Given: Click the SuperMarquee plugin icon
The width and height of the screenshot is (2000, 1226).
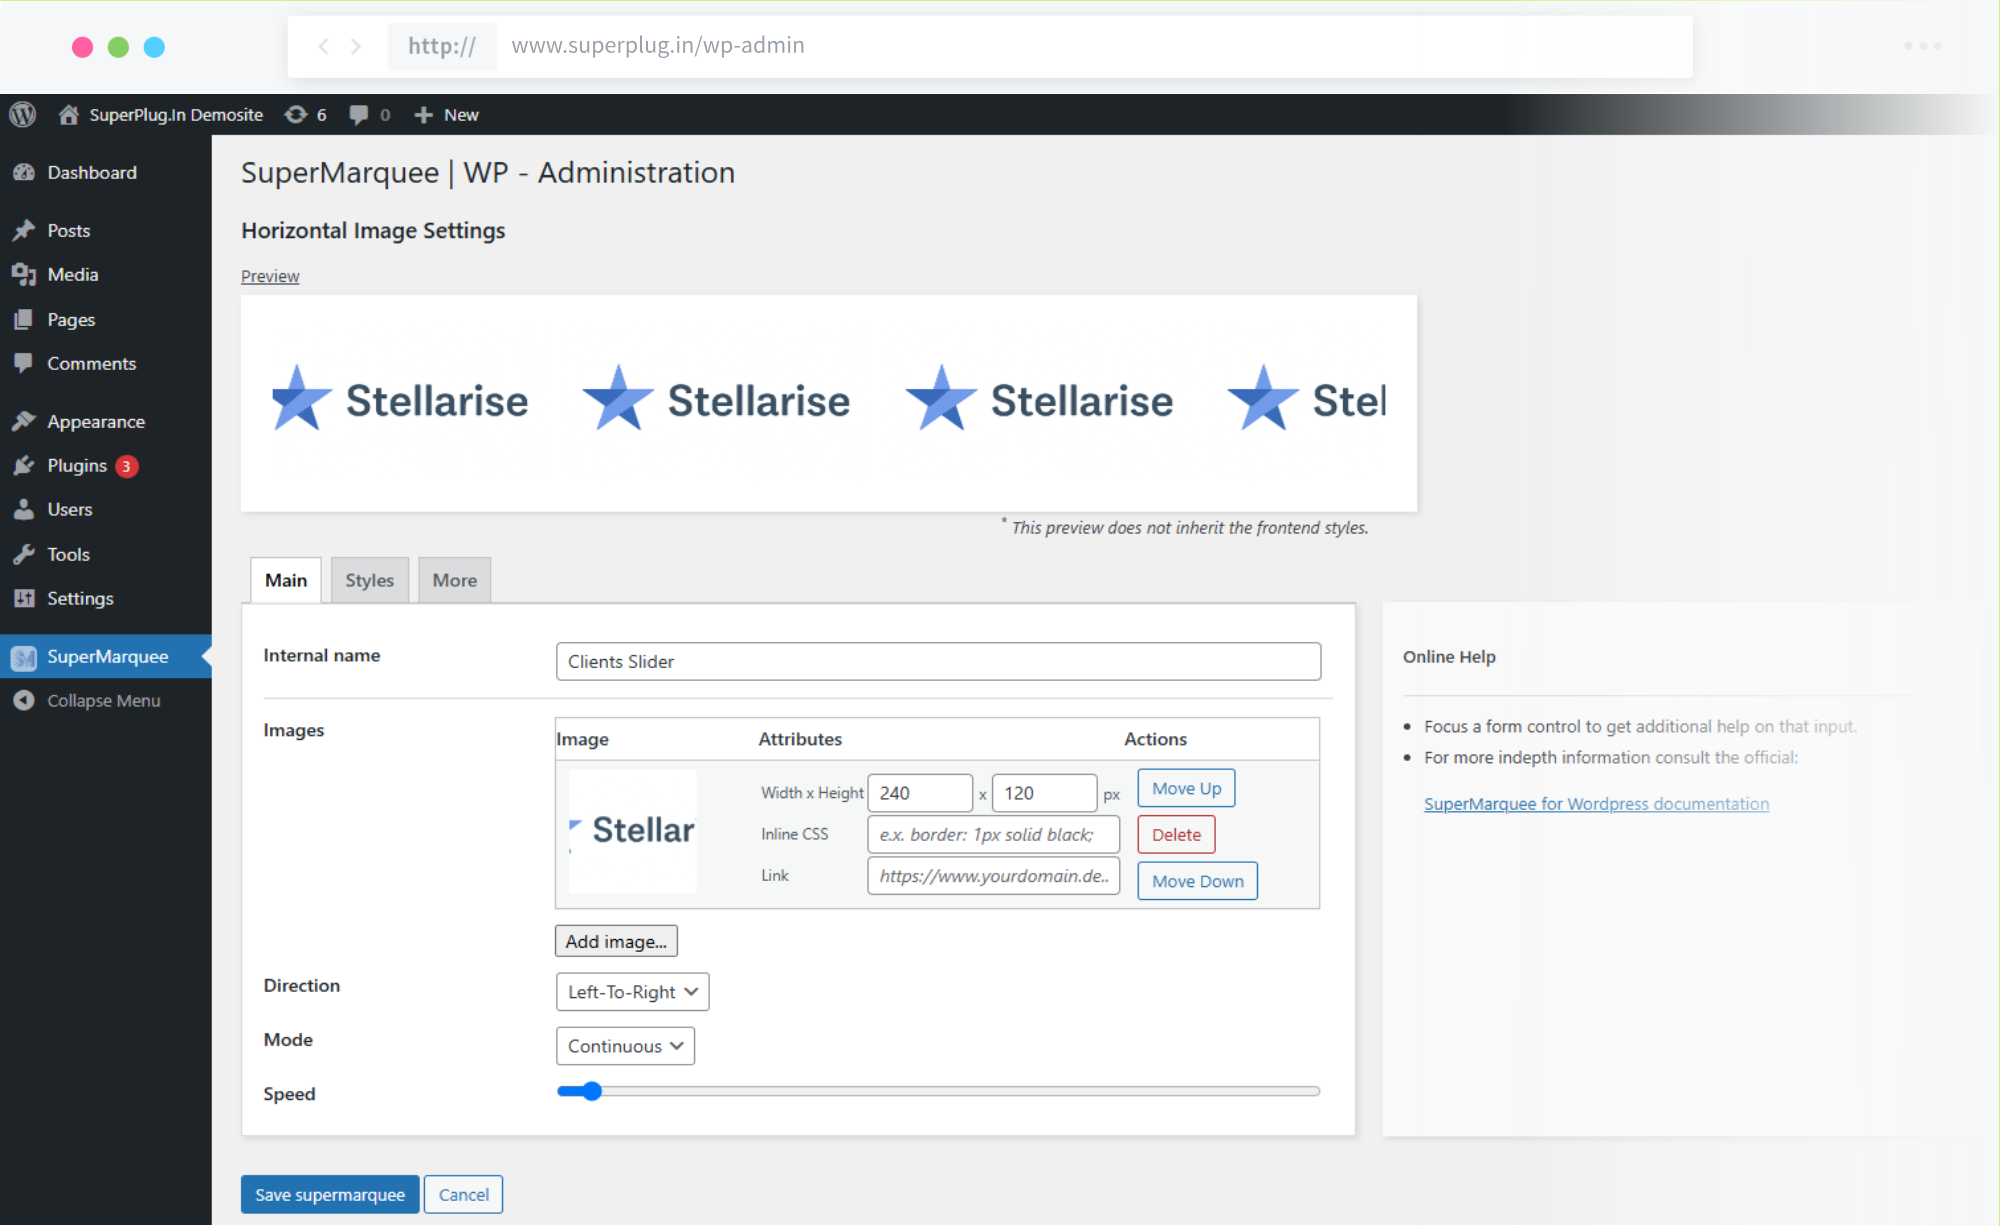Looking at the screenshot, I should coord(24,657).
